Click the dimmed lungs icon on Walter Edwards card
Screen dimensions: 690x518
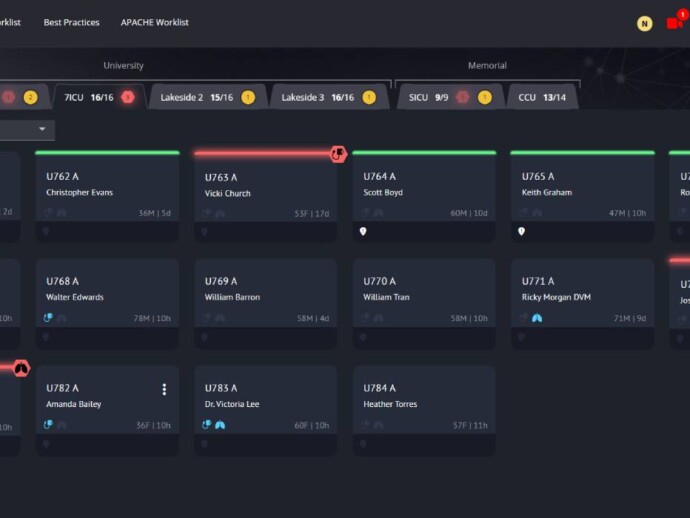[62, 318]
